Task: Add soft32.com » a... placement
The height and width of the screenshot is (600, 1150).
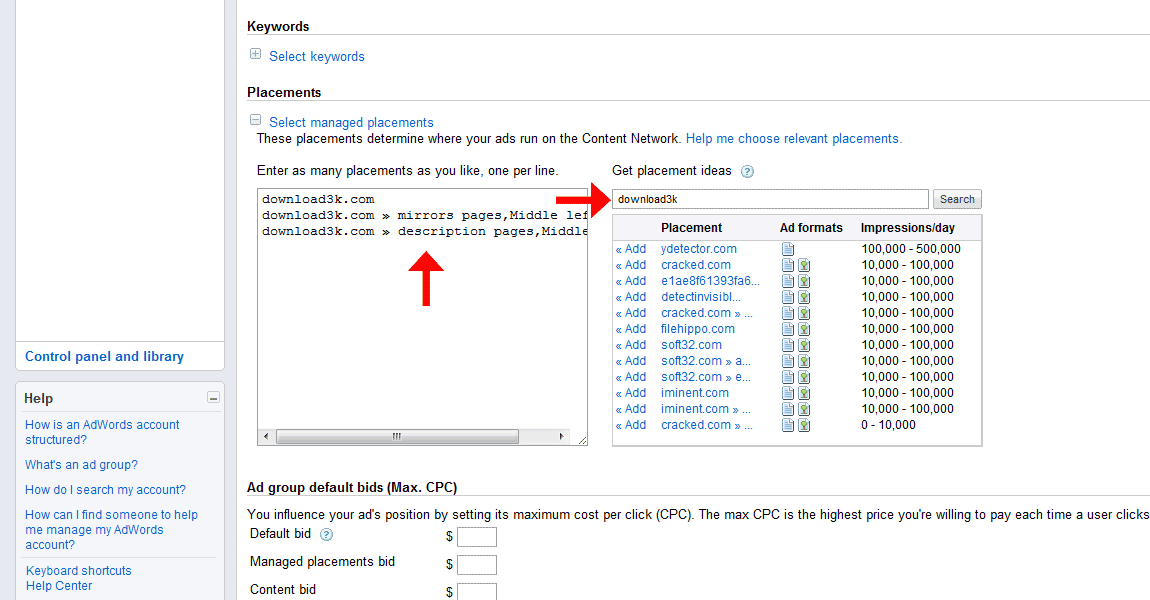Action: pyautogui.click(x=631, y=361)
